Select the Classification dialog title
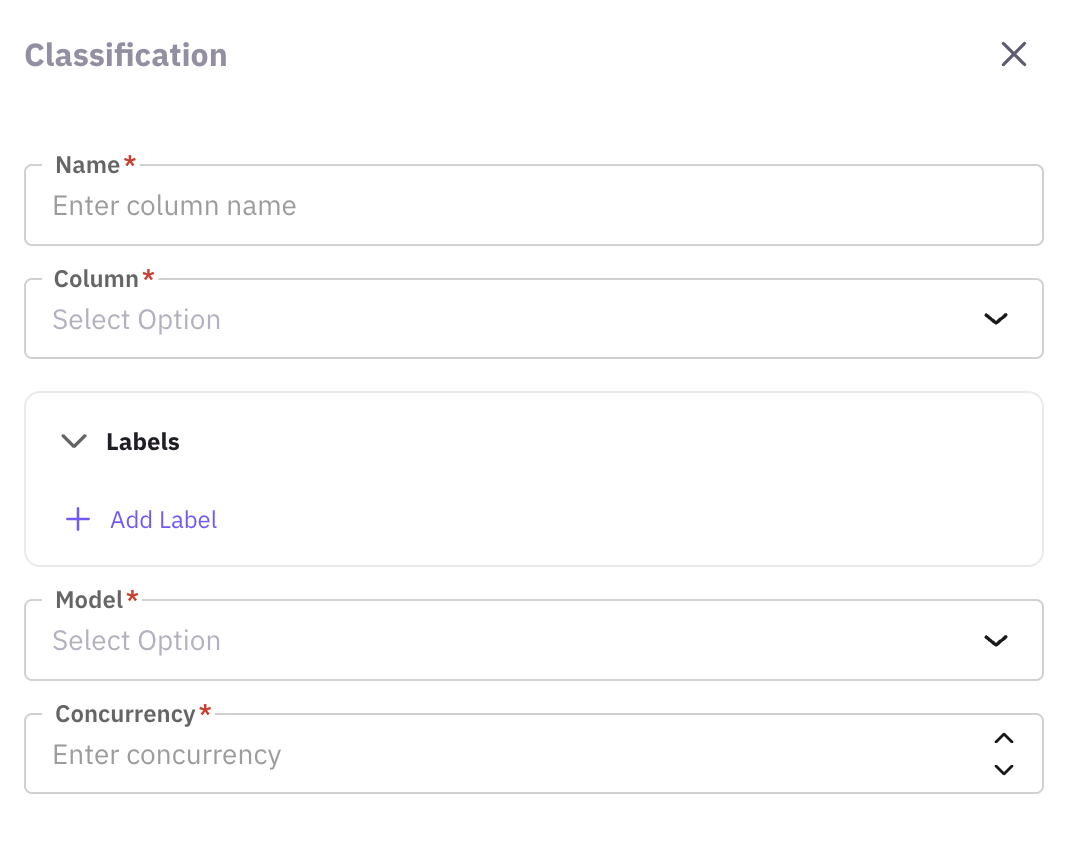This screenshot has height=842, width=1070. click(125, 55)
